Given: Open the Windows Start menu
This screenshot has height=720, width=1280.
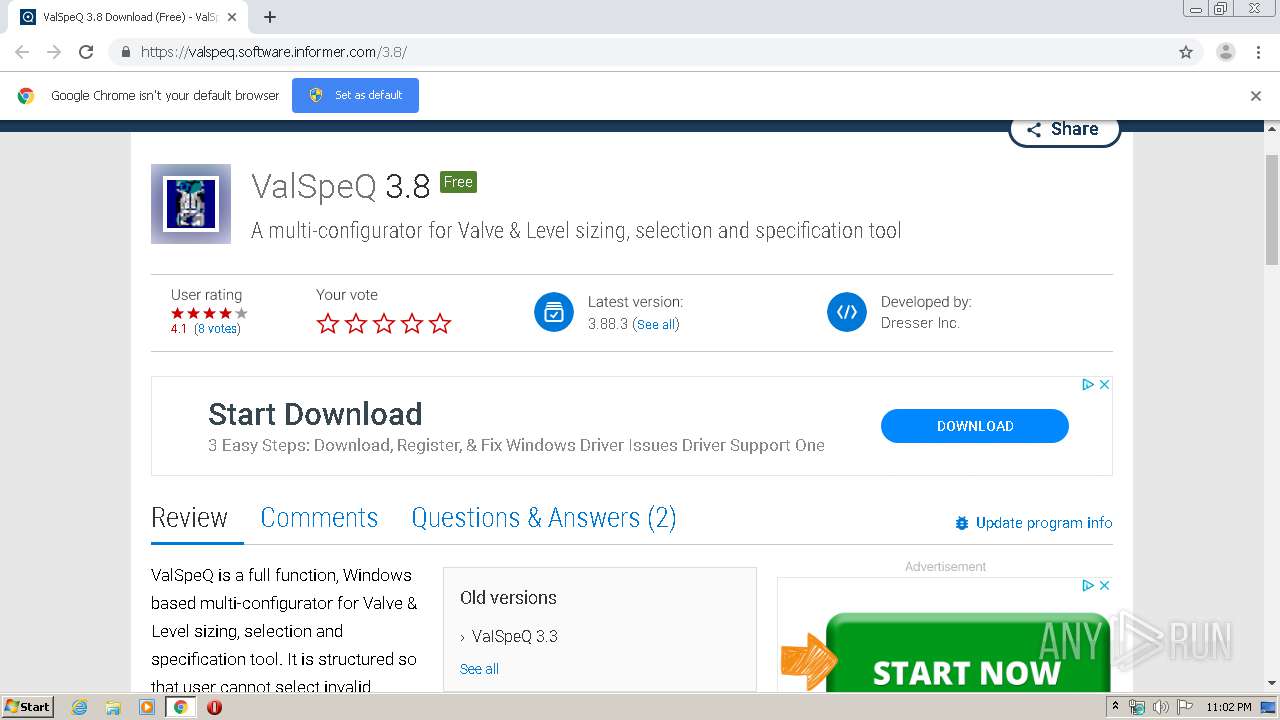Looking at the screenshot, I should coord(28,706).
